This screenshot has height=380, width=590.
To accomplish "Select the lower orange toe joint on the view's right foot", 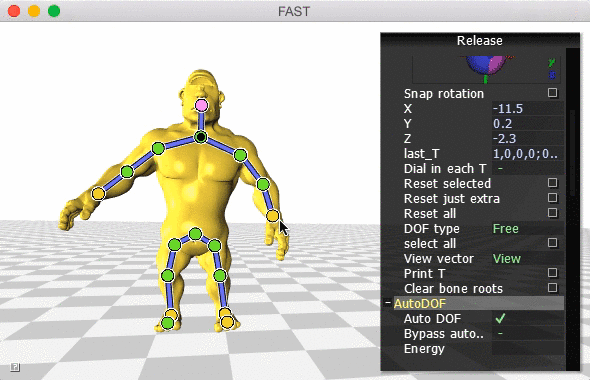I will [x=227, y=322].
